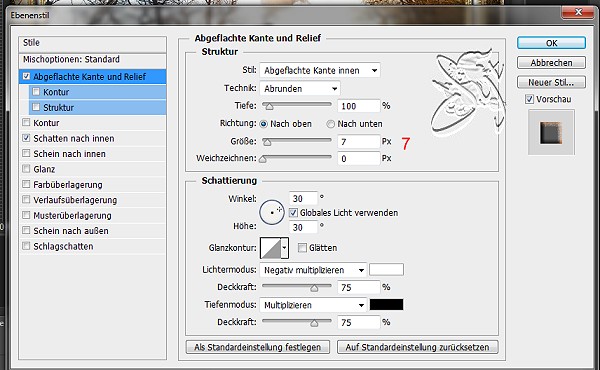This screenshot has width=600, height=370.
Task: Click the Weichzeichnen slider handle
Action: coord(263,159)
